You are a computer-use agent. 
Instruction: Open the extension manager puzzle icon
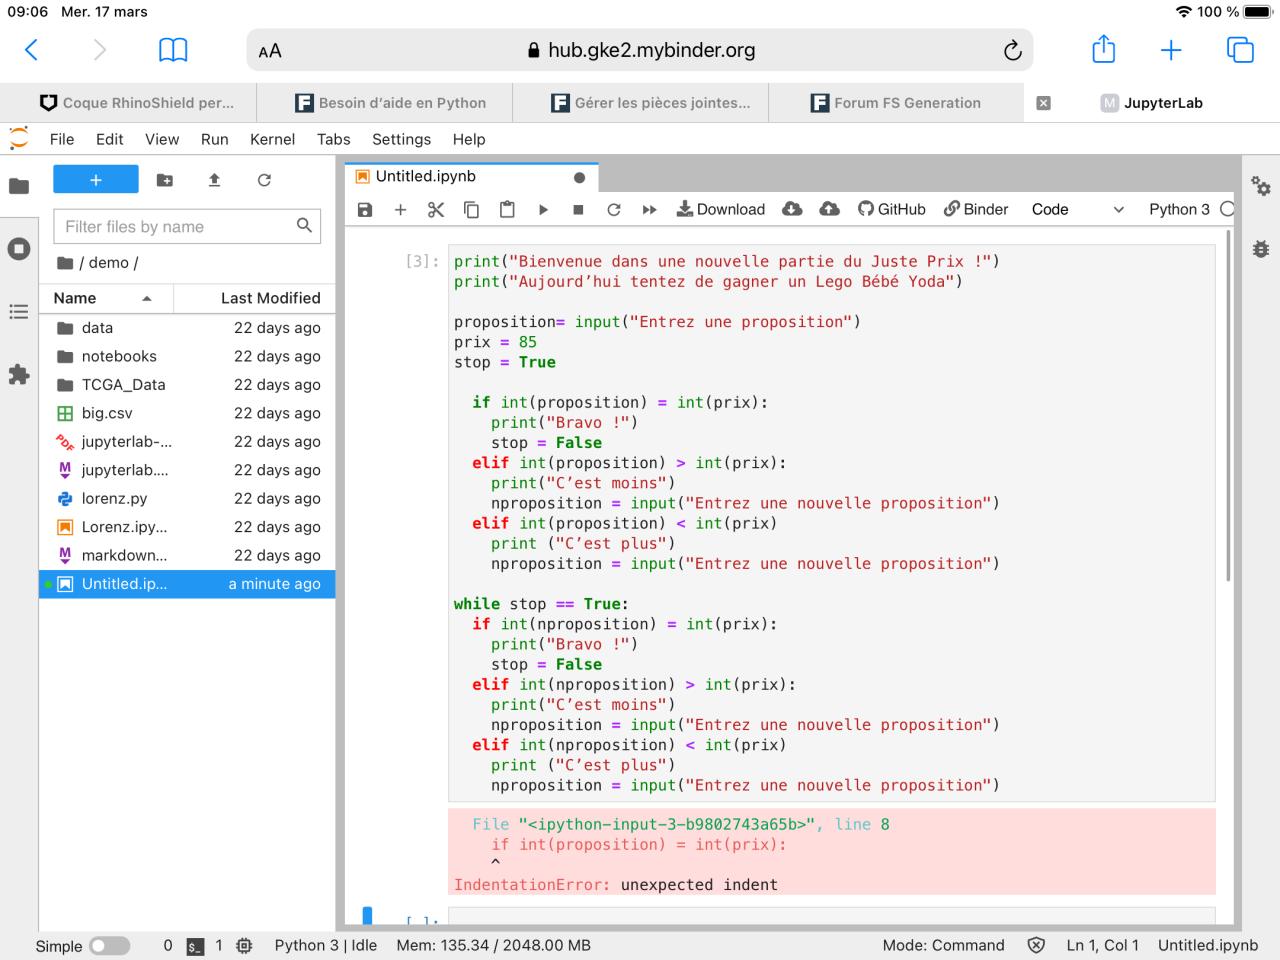[x=19, y=375]
